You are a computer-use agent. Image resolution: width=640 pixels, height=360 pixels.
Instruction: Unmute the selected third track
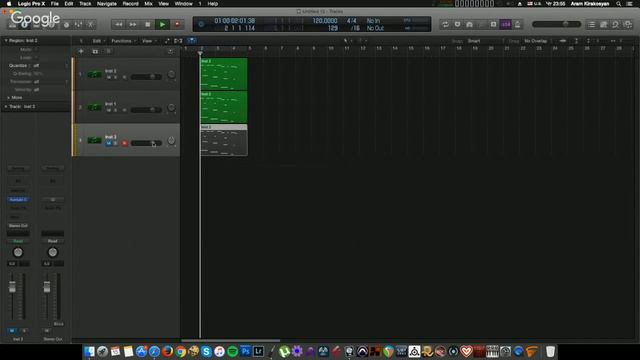[x=109, y=143]
